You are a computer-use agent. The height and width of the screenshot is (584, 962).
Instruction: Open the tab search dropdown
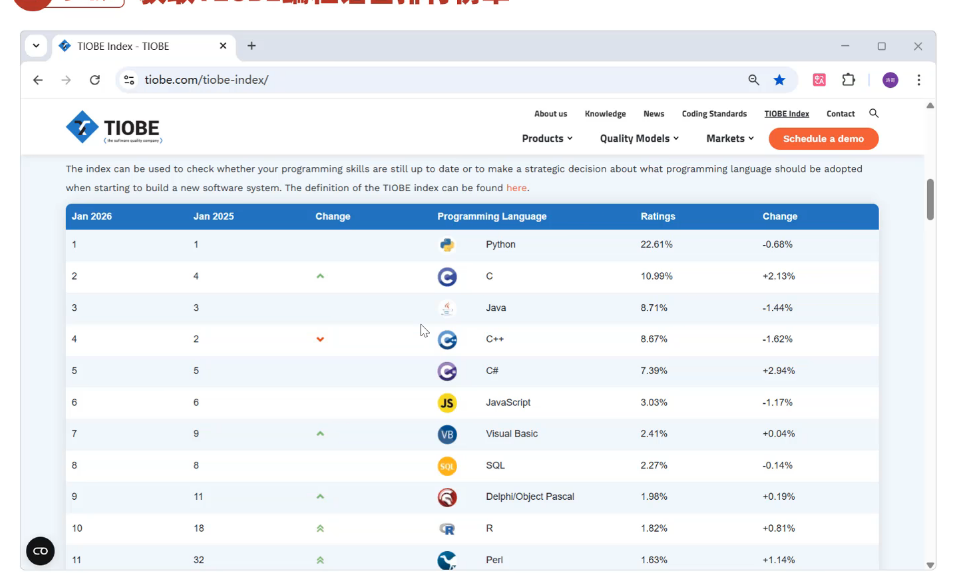pos(36,46)
